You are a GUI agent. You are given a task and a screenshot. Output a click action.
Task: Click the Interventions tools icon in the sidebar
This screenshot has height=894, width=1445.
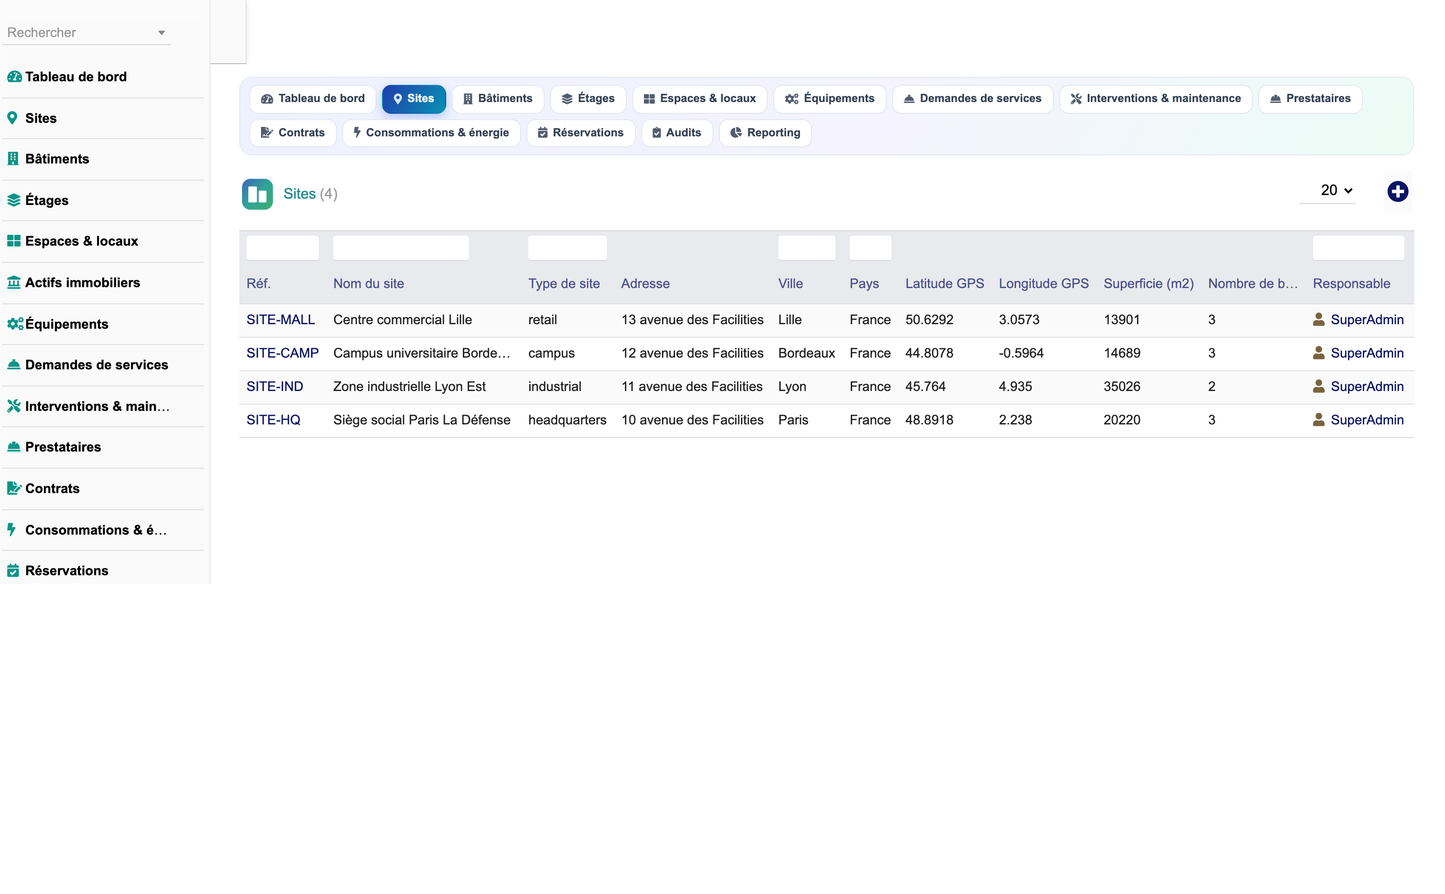point(14,406)
